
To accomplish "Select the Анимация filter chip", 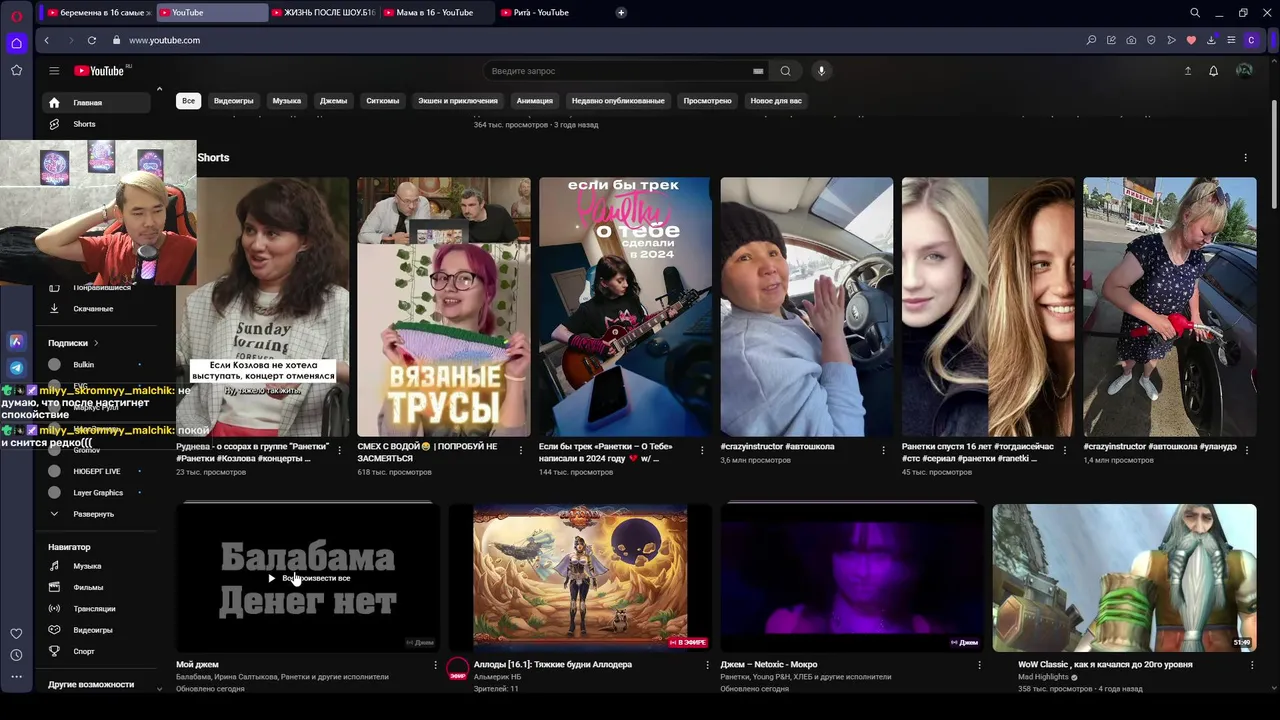I will [x=535, y=101].
